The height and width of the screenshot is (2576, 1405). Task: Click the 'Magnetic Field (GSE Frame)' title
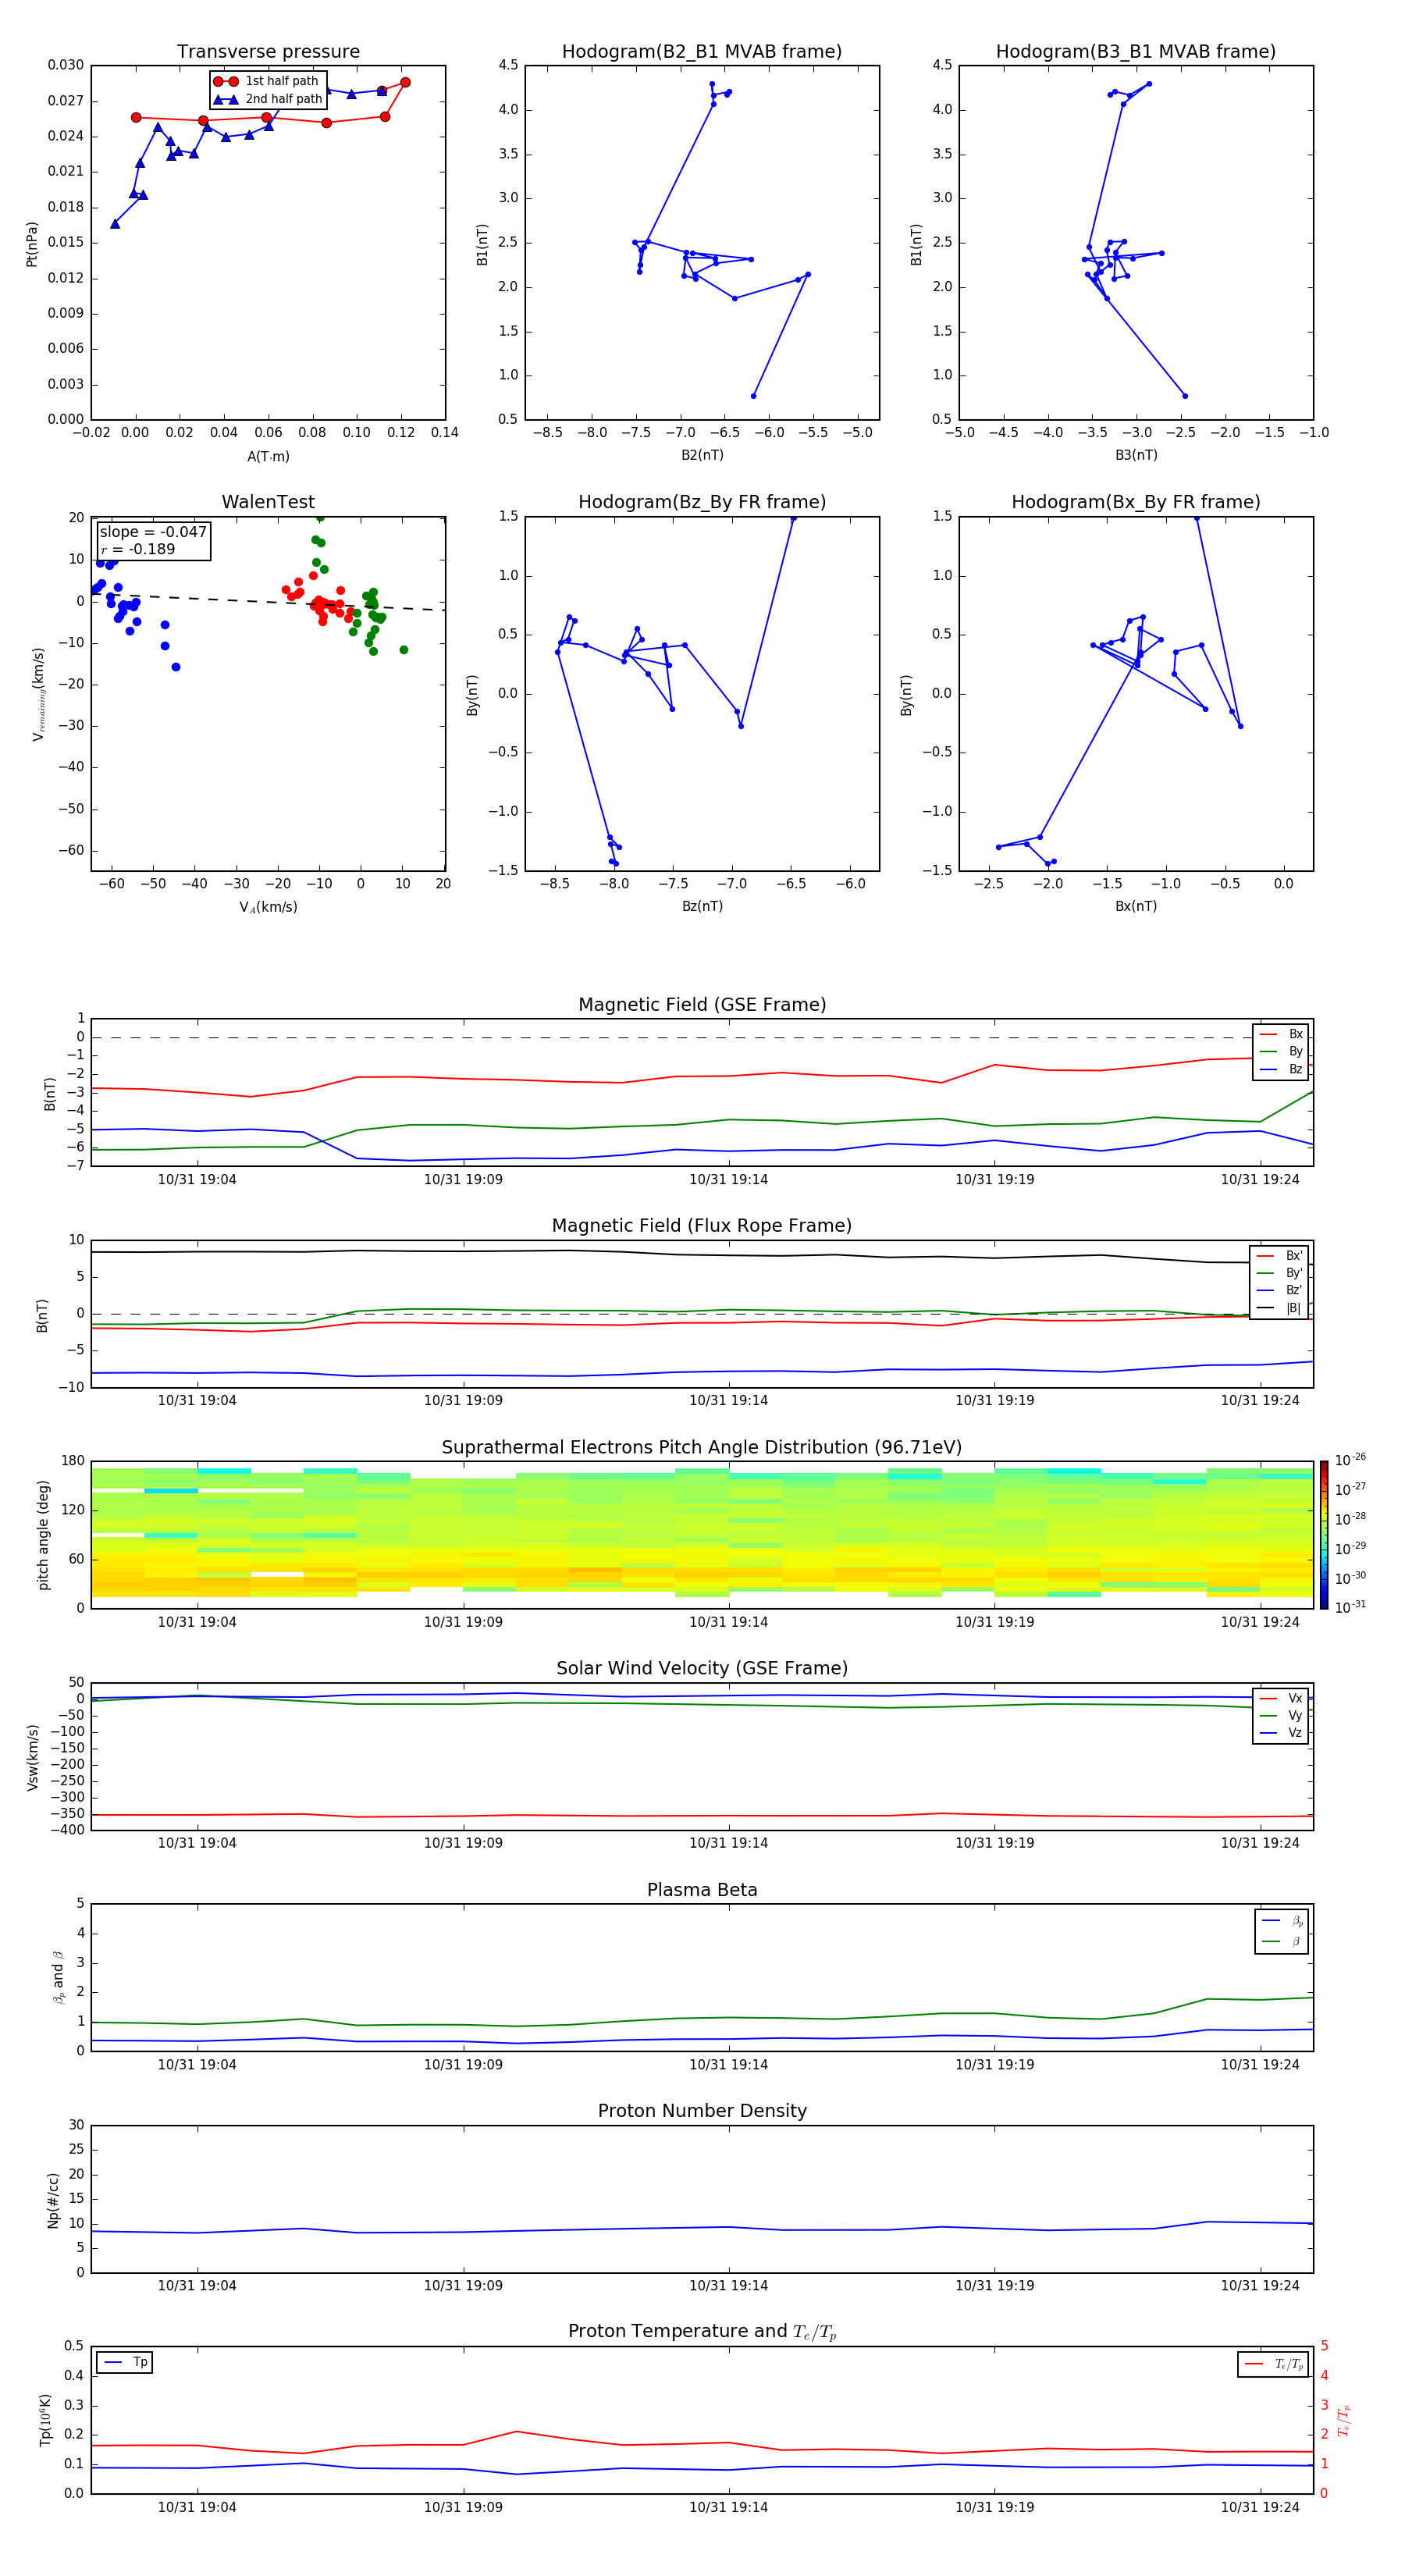[x=701, y=1004]
